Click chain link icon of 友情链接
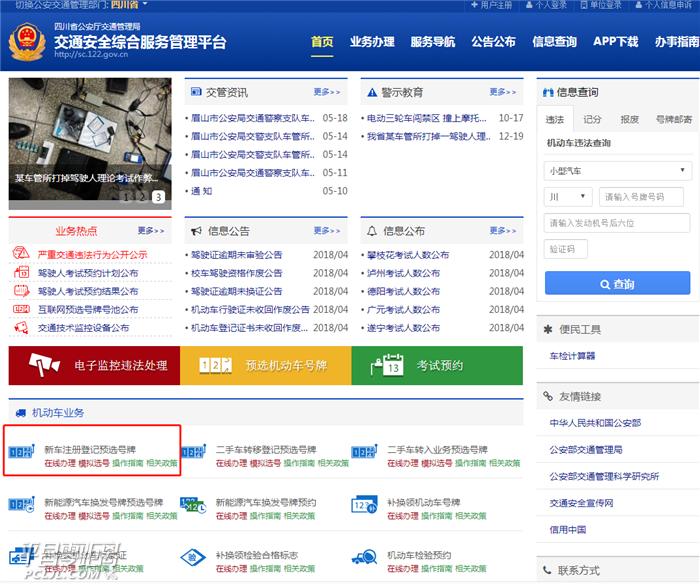The width and height of the screenshot is (700, 585). coord(548,396)
